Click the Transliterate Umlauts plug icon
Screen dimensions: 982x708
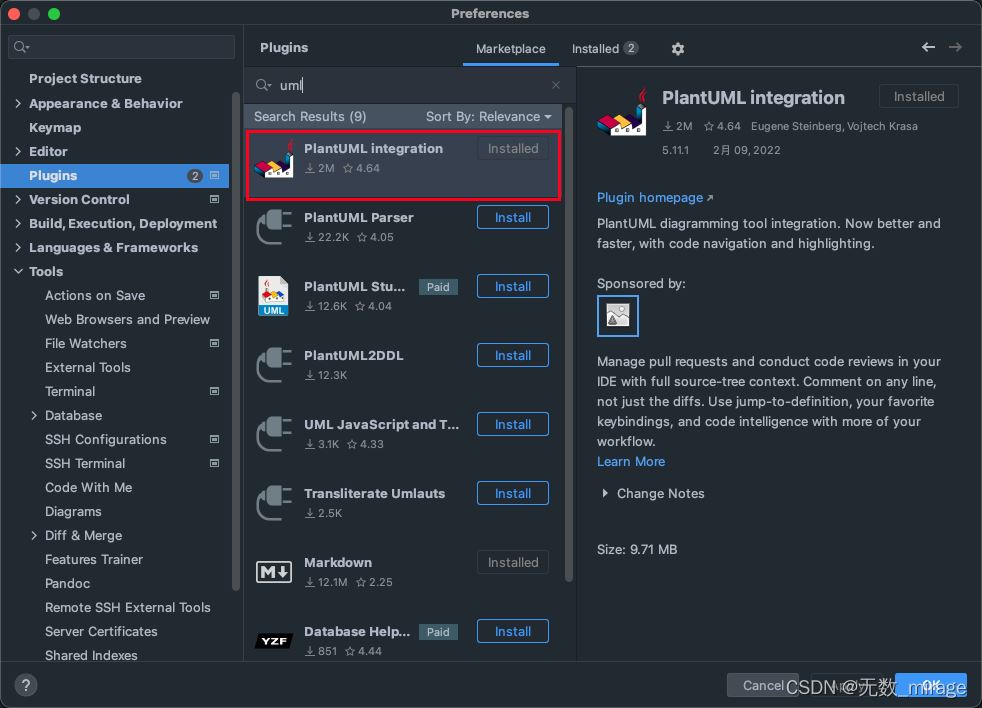(x=274, y=503)
